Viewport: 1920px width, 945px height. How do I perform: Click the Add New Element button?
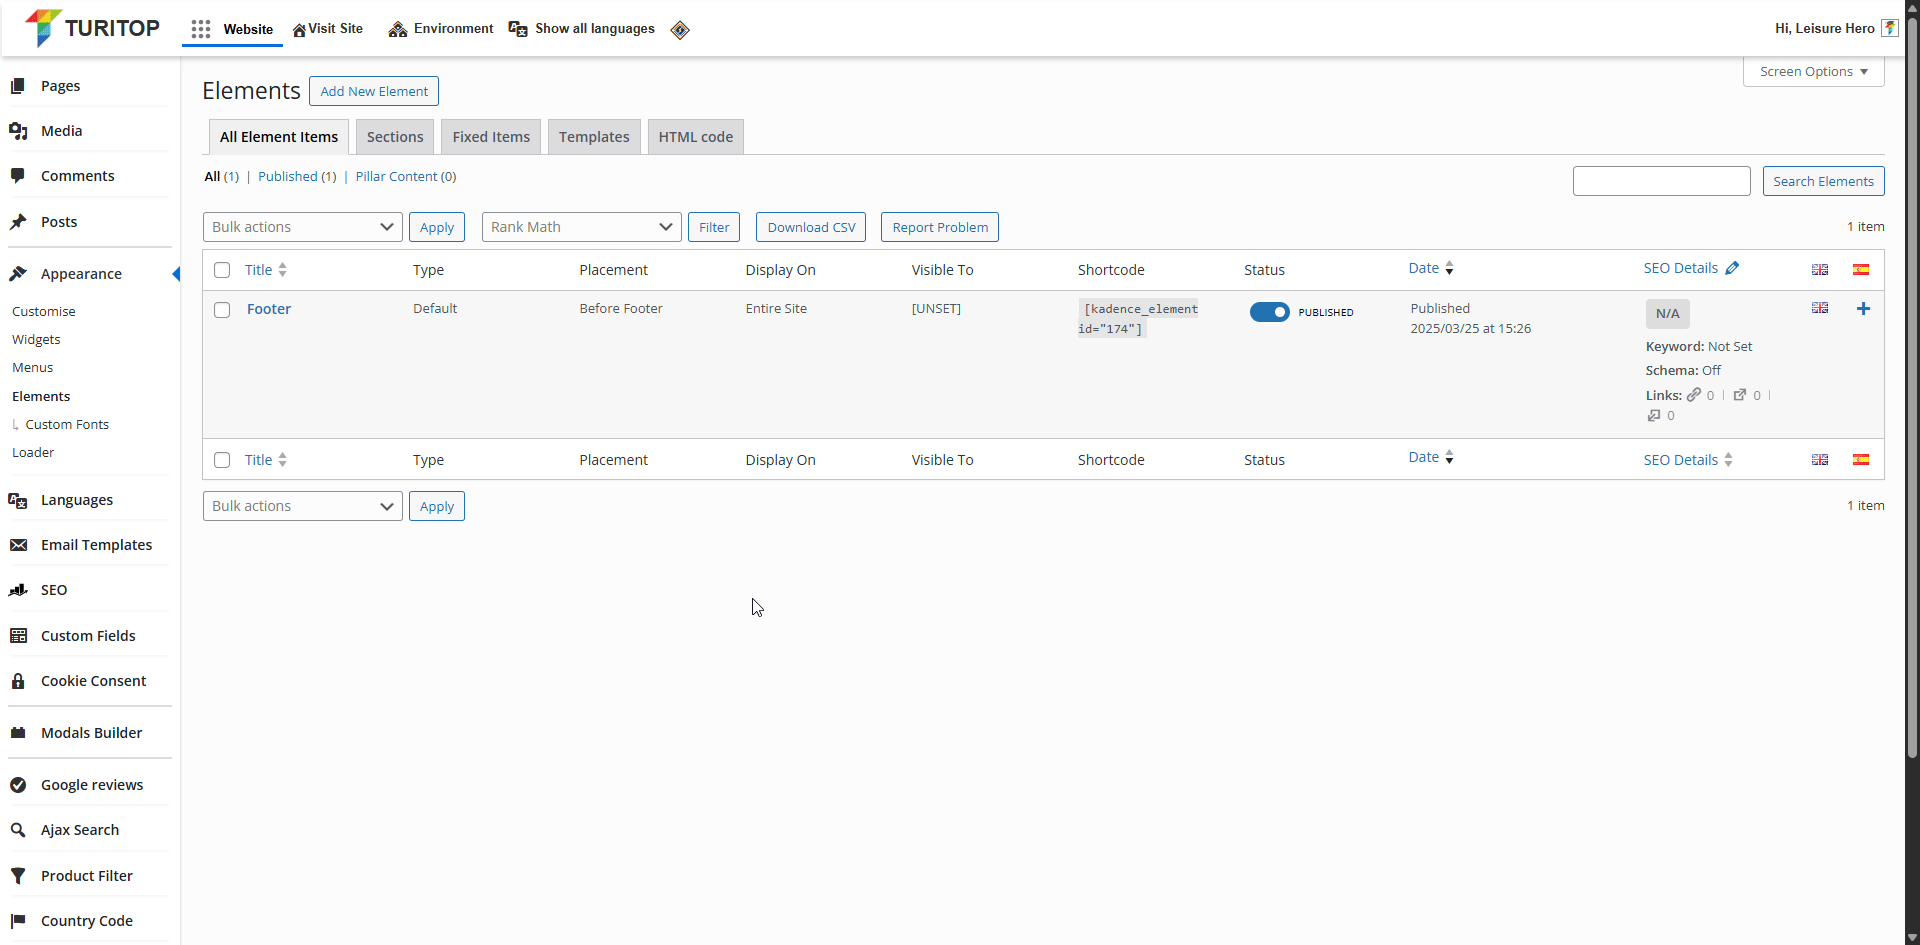(374, 91)
